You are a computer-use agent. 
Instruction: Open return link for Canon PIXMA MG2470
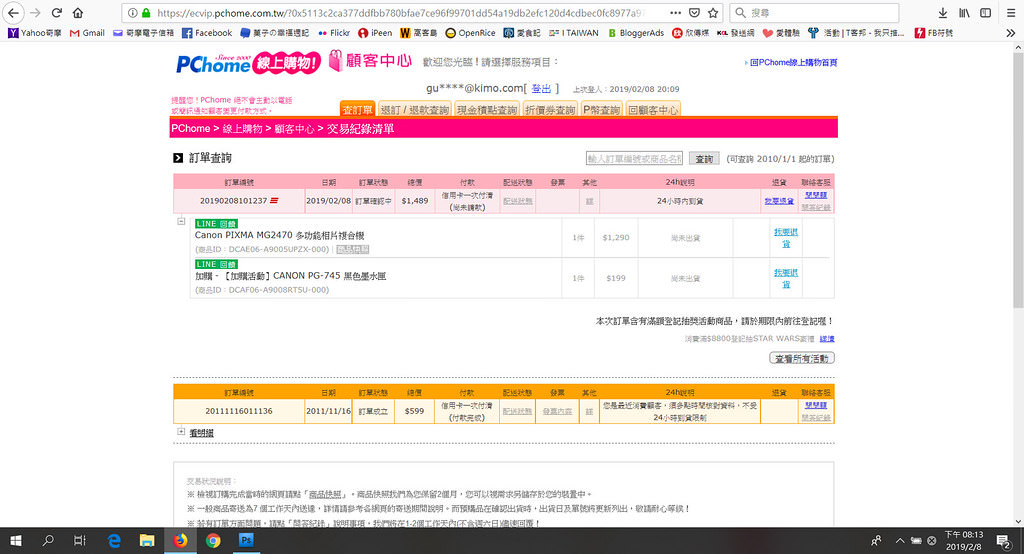click(786, 238)
